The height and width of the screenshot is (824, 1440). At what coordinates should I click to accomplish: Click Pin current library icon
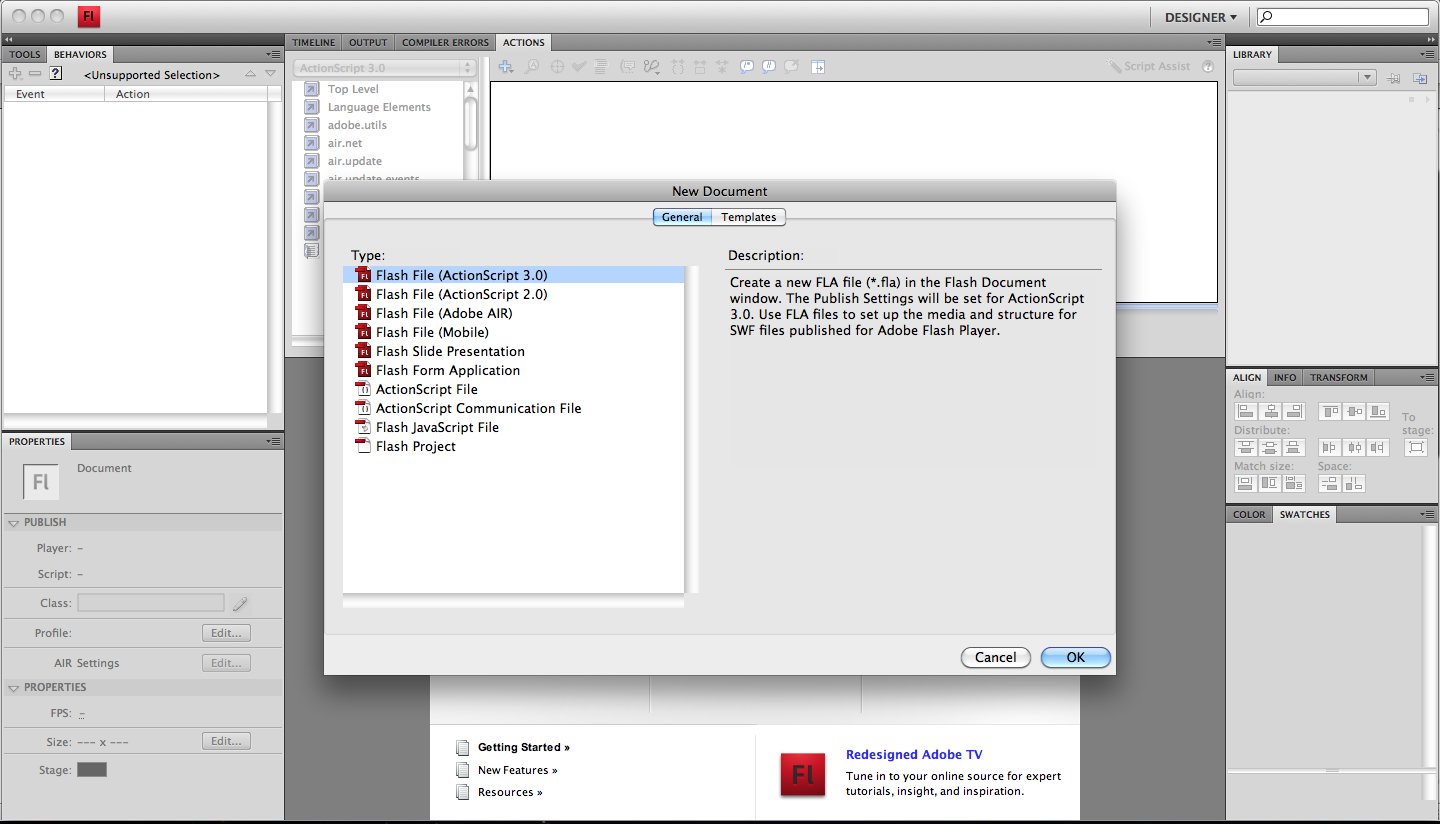point(1395,78)
